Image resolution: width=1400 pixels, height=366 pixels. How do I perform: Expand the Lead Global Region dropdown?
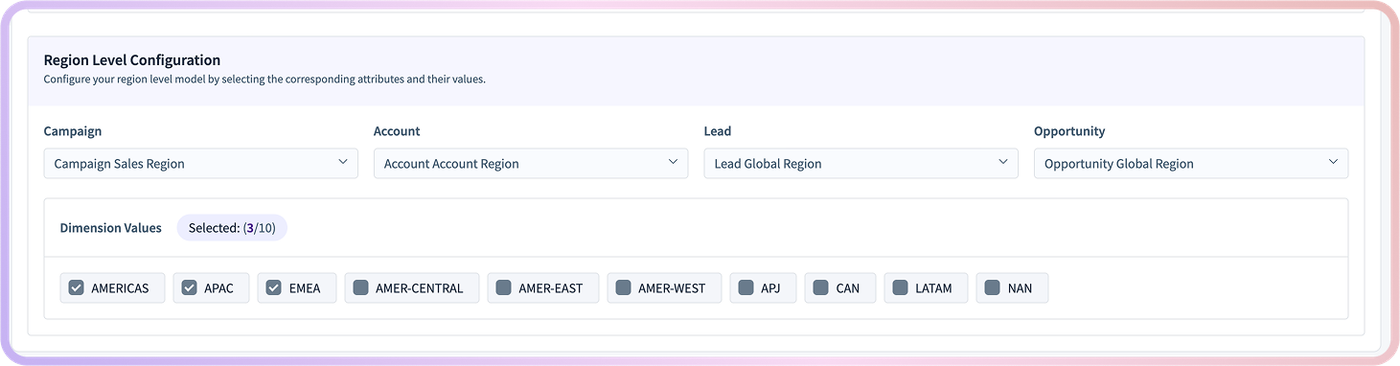pos(861,163)
